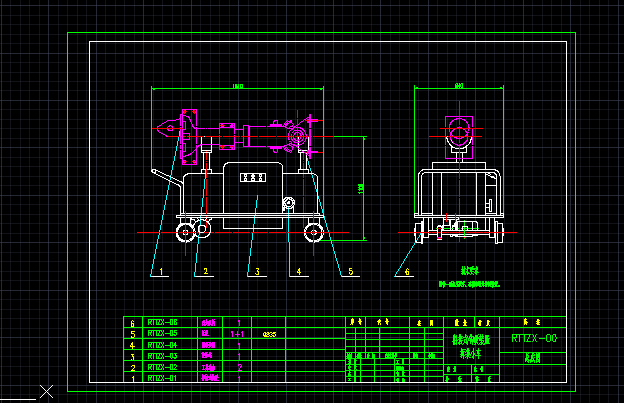Select item number 5 in the RTTZX-05 row

pos(133,334)
